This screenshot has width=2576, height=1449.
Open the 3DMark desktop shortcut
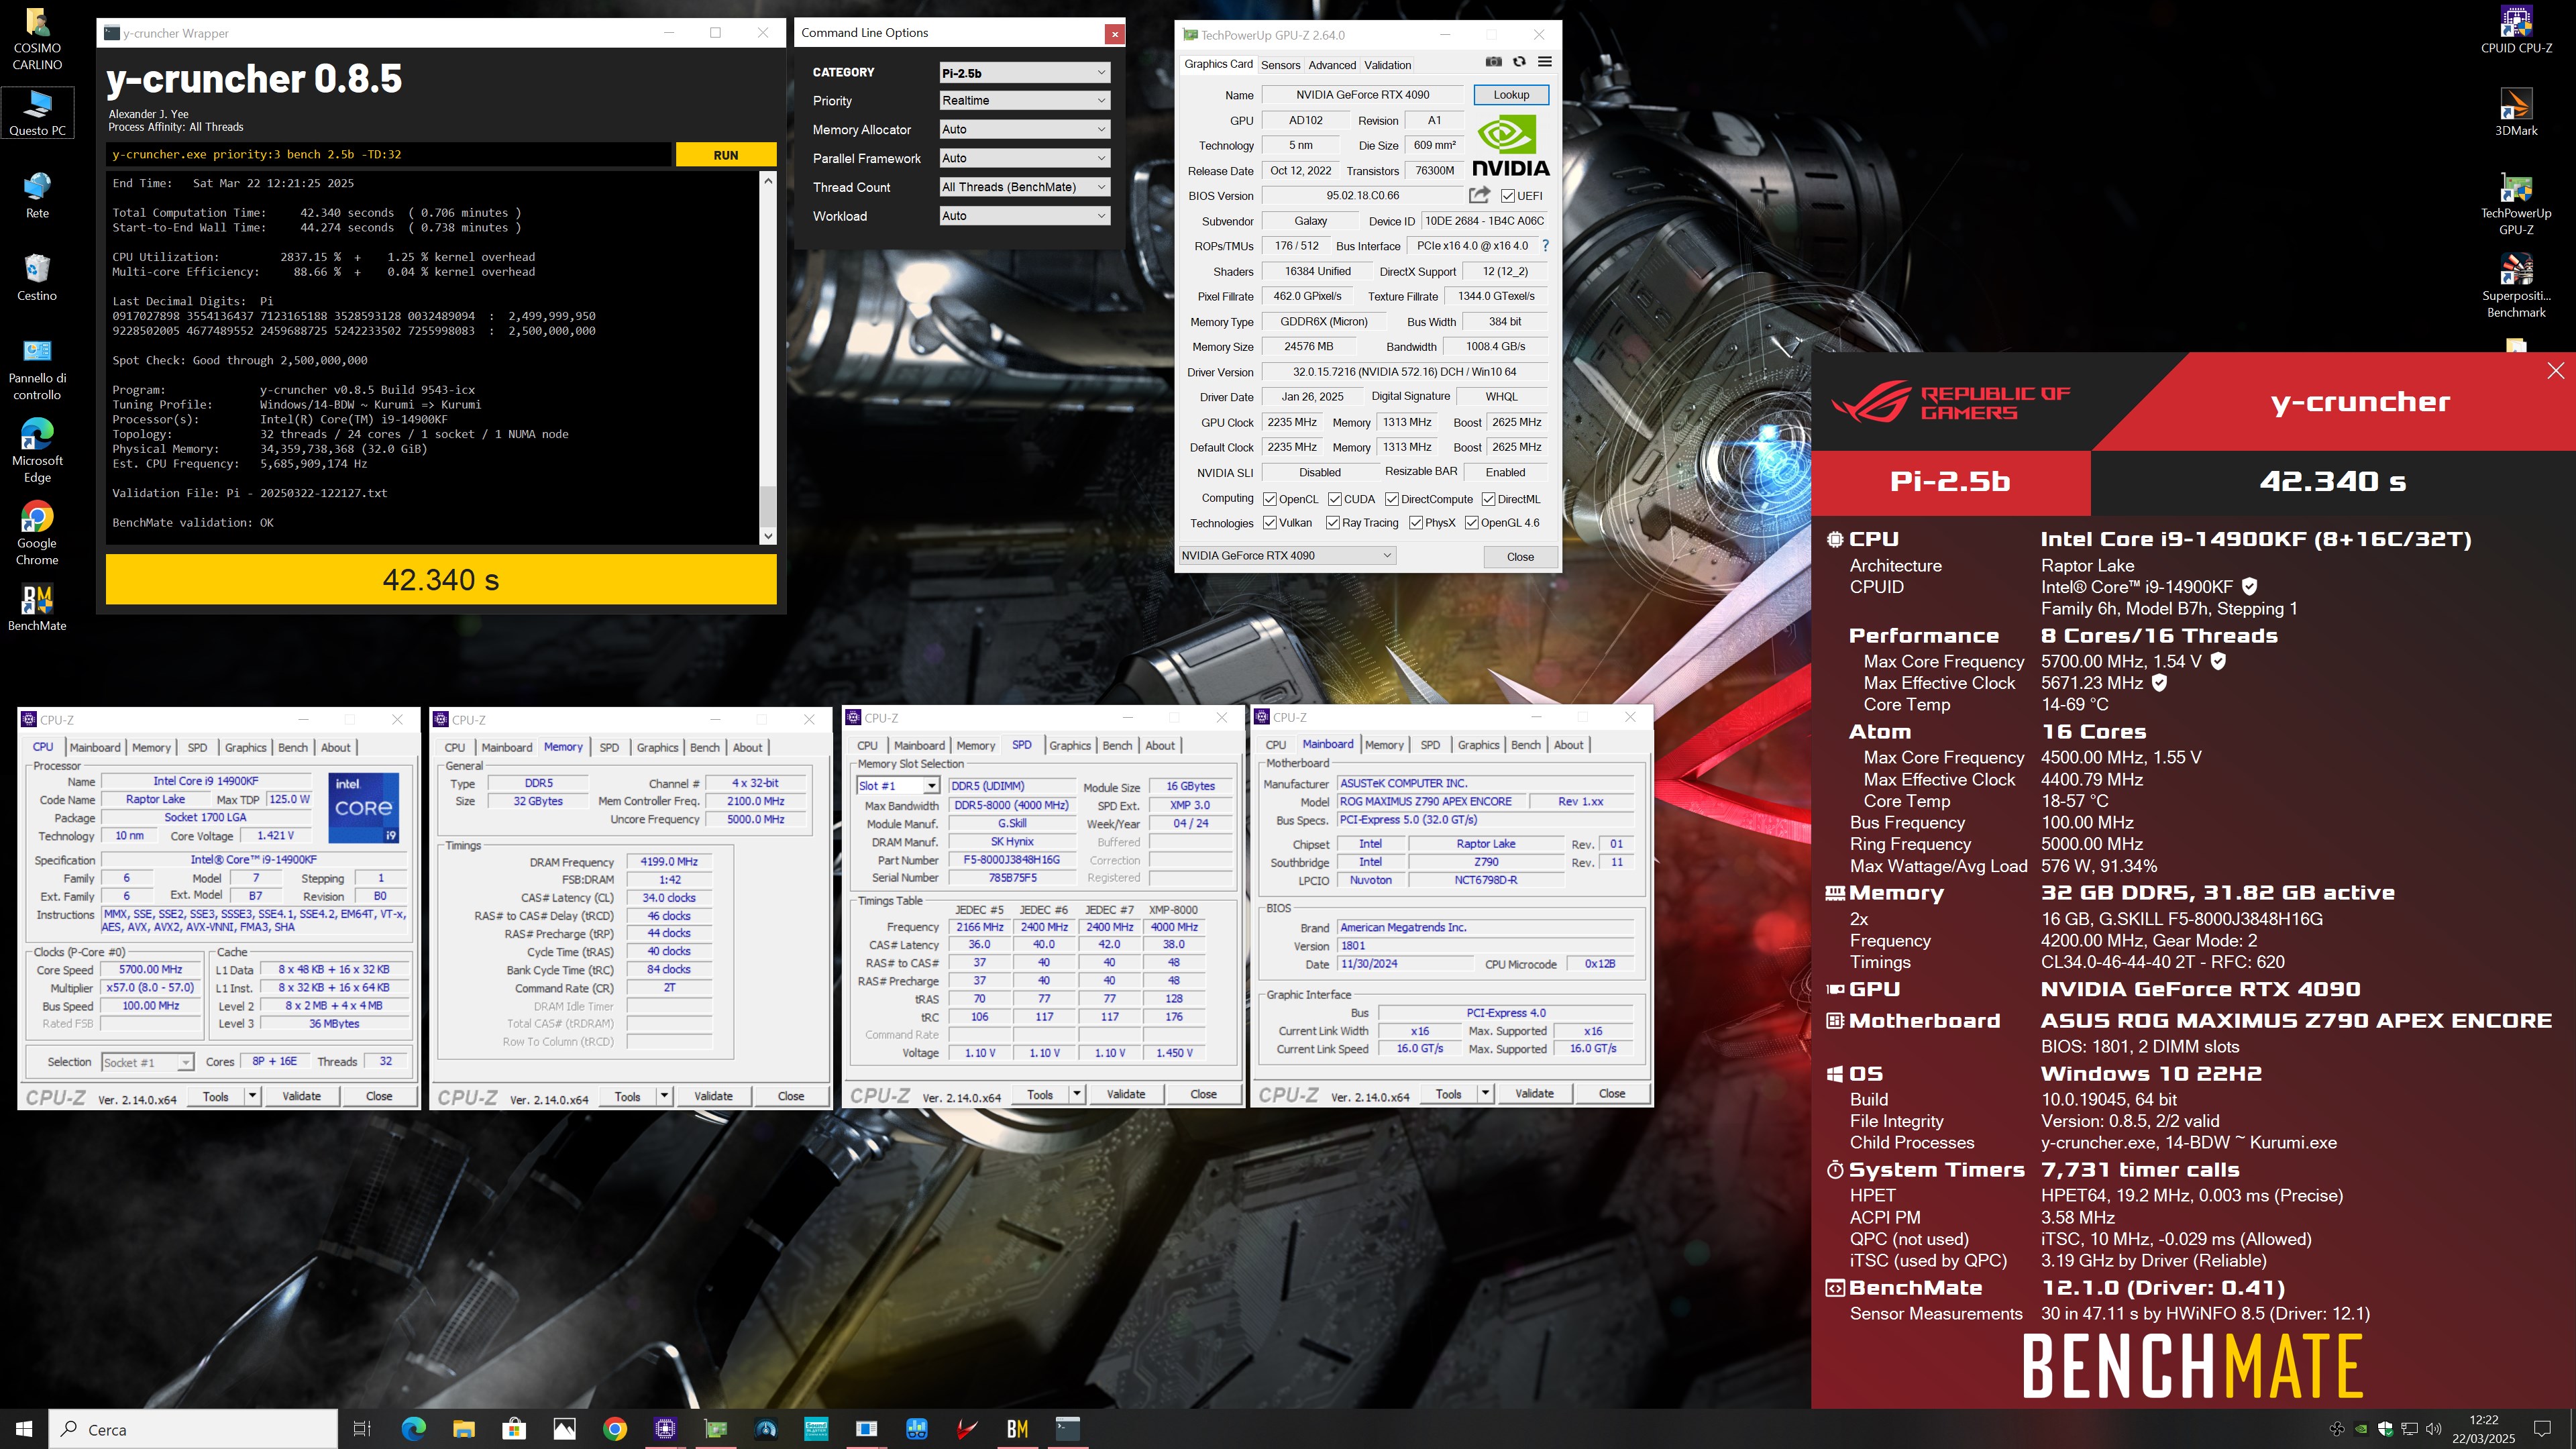[2516, 112]
